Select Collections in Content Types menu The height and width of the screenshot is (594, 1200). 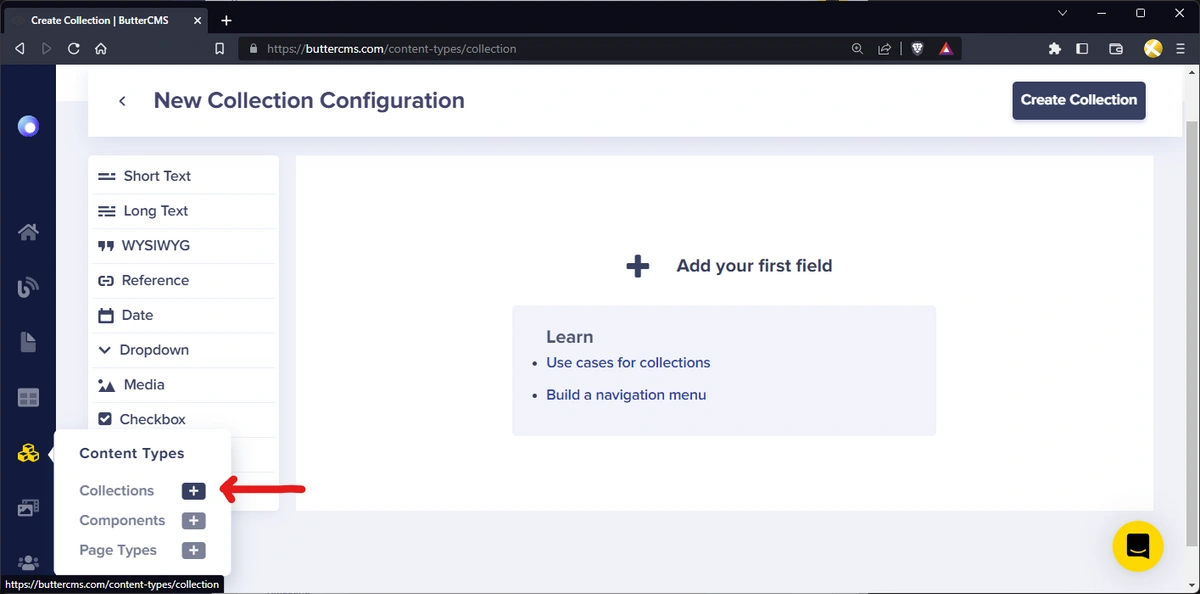(x=117, y=491)
